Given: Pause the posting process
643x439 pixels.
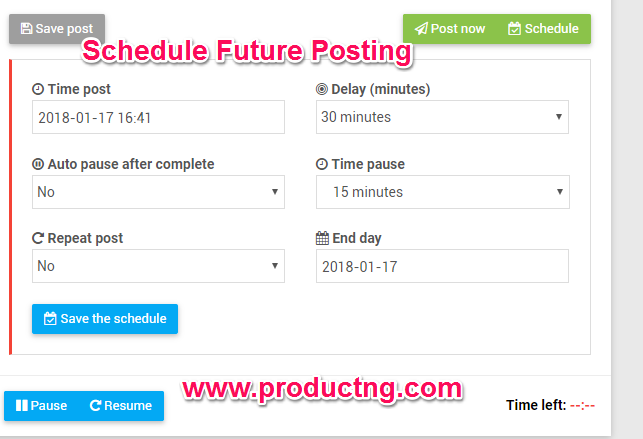Looking at the screenshot, I should tap(41, 406).
